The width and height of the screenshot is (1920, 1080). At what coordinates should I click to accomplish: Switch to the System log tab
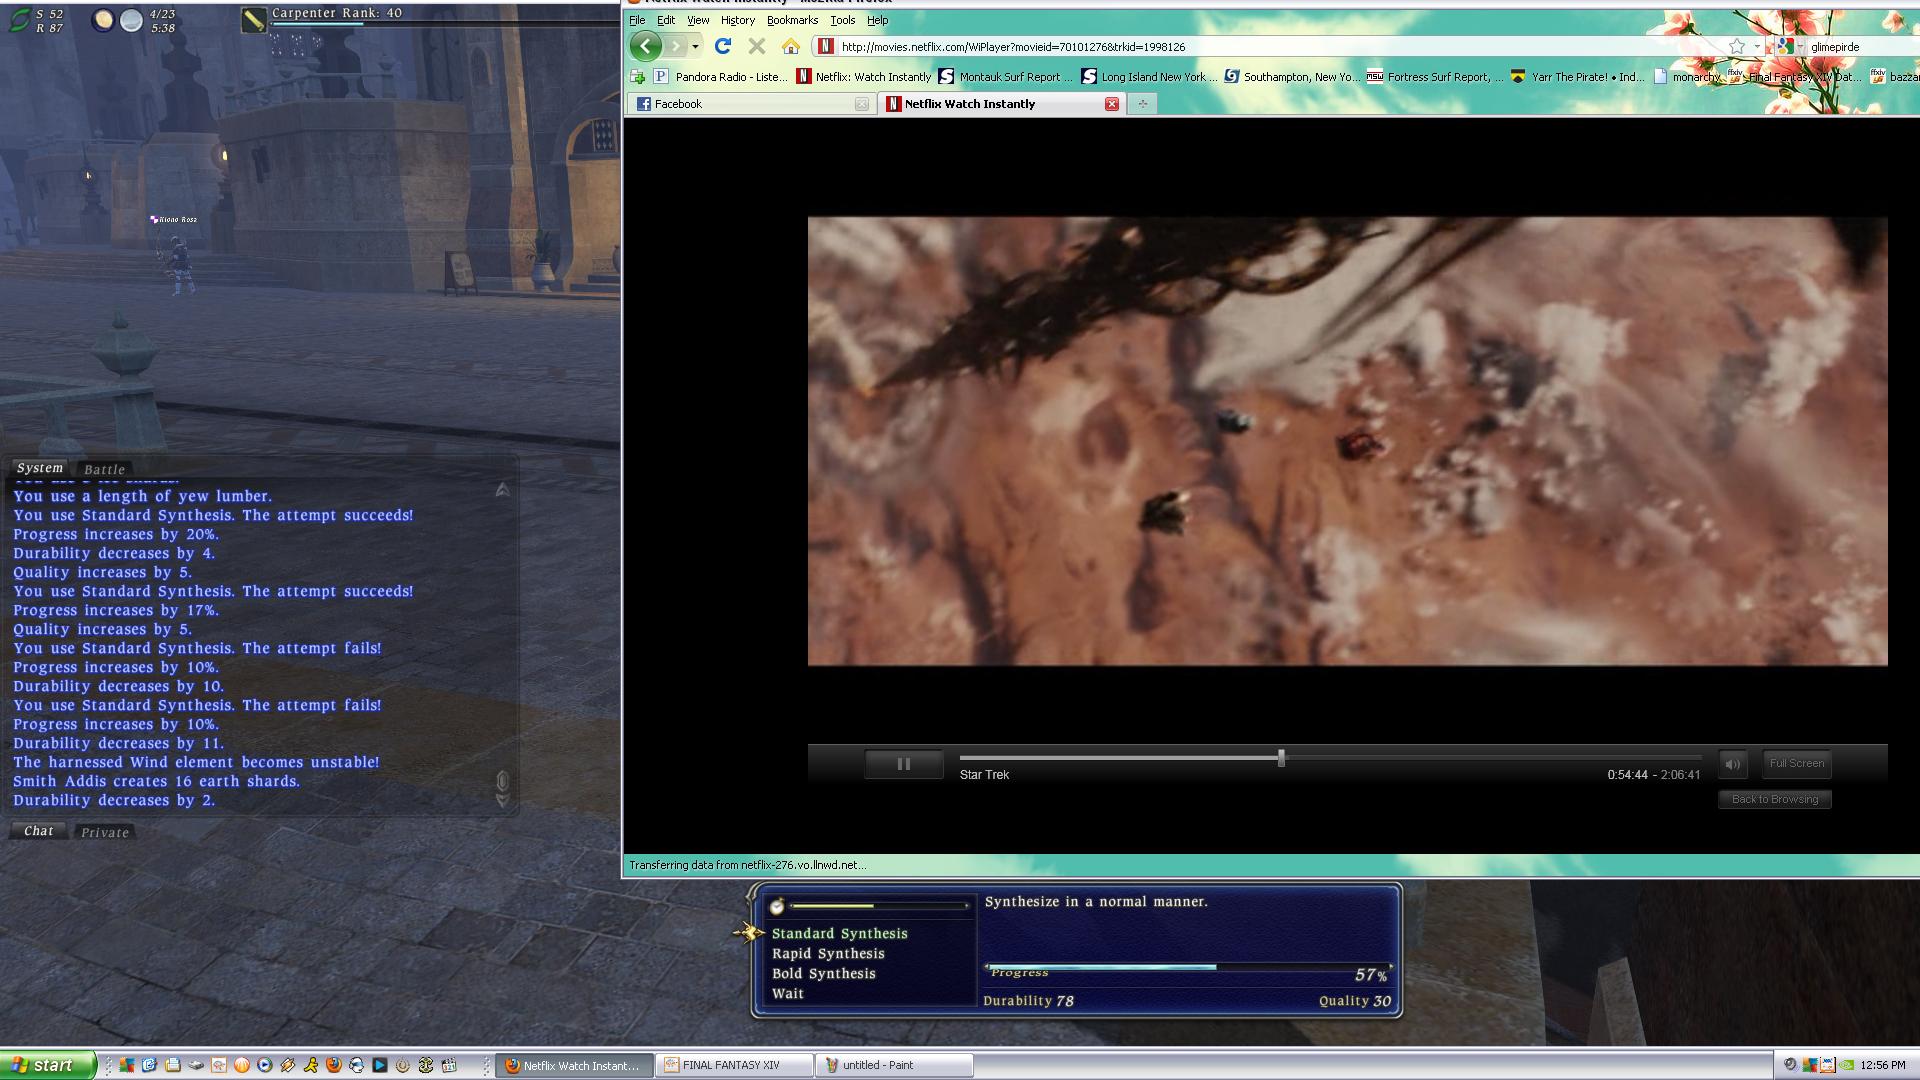tap(40, 468)
